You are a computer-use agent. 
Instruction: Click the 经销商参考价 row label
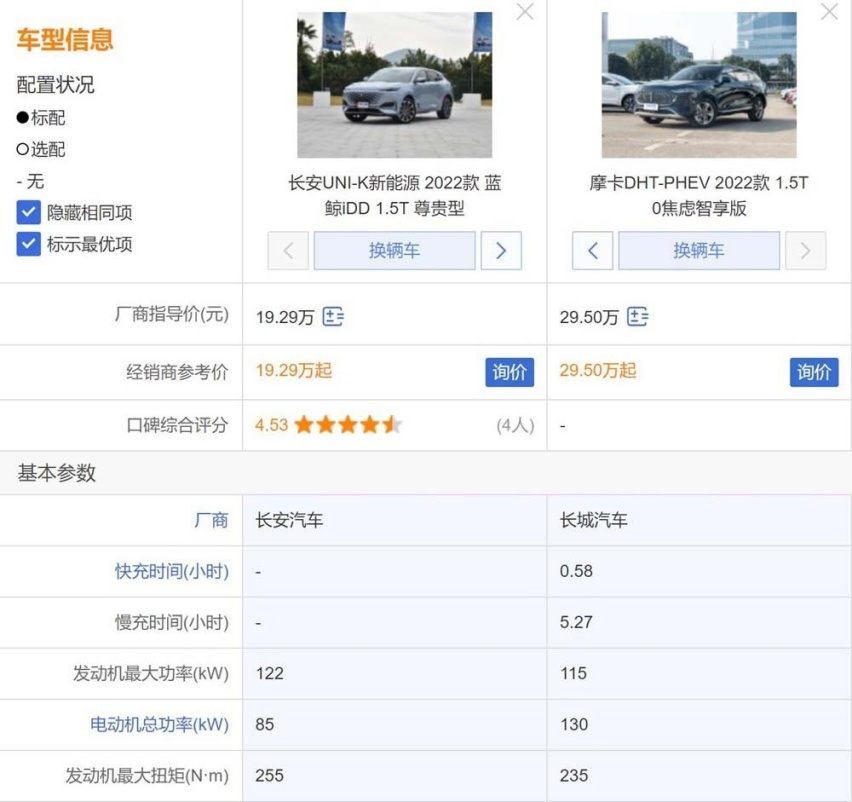[x=177, y=372]
